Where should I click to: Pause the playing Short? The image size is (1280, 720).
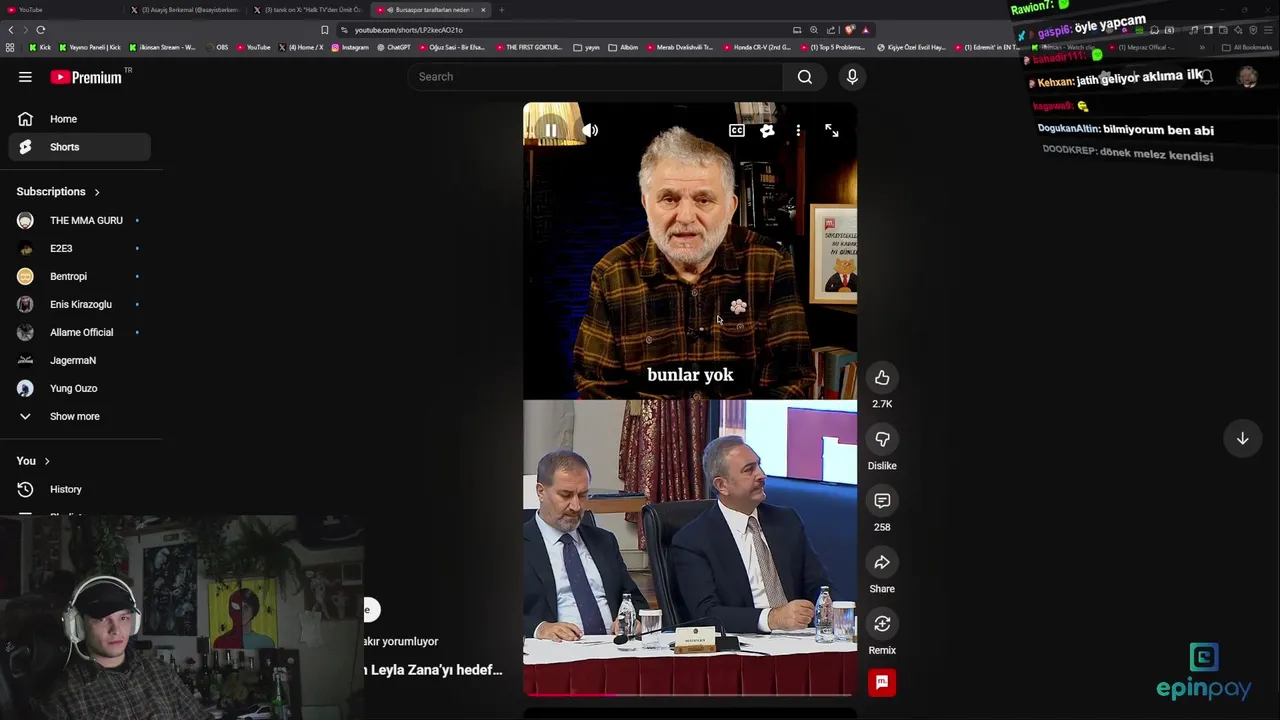tap(550, 130)
